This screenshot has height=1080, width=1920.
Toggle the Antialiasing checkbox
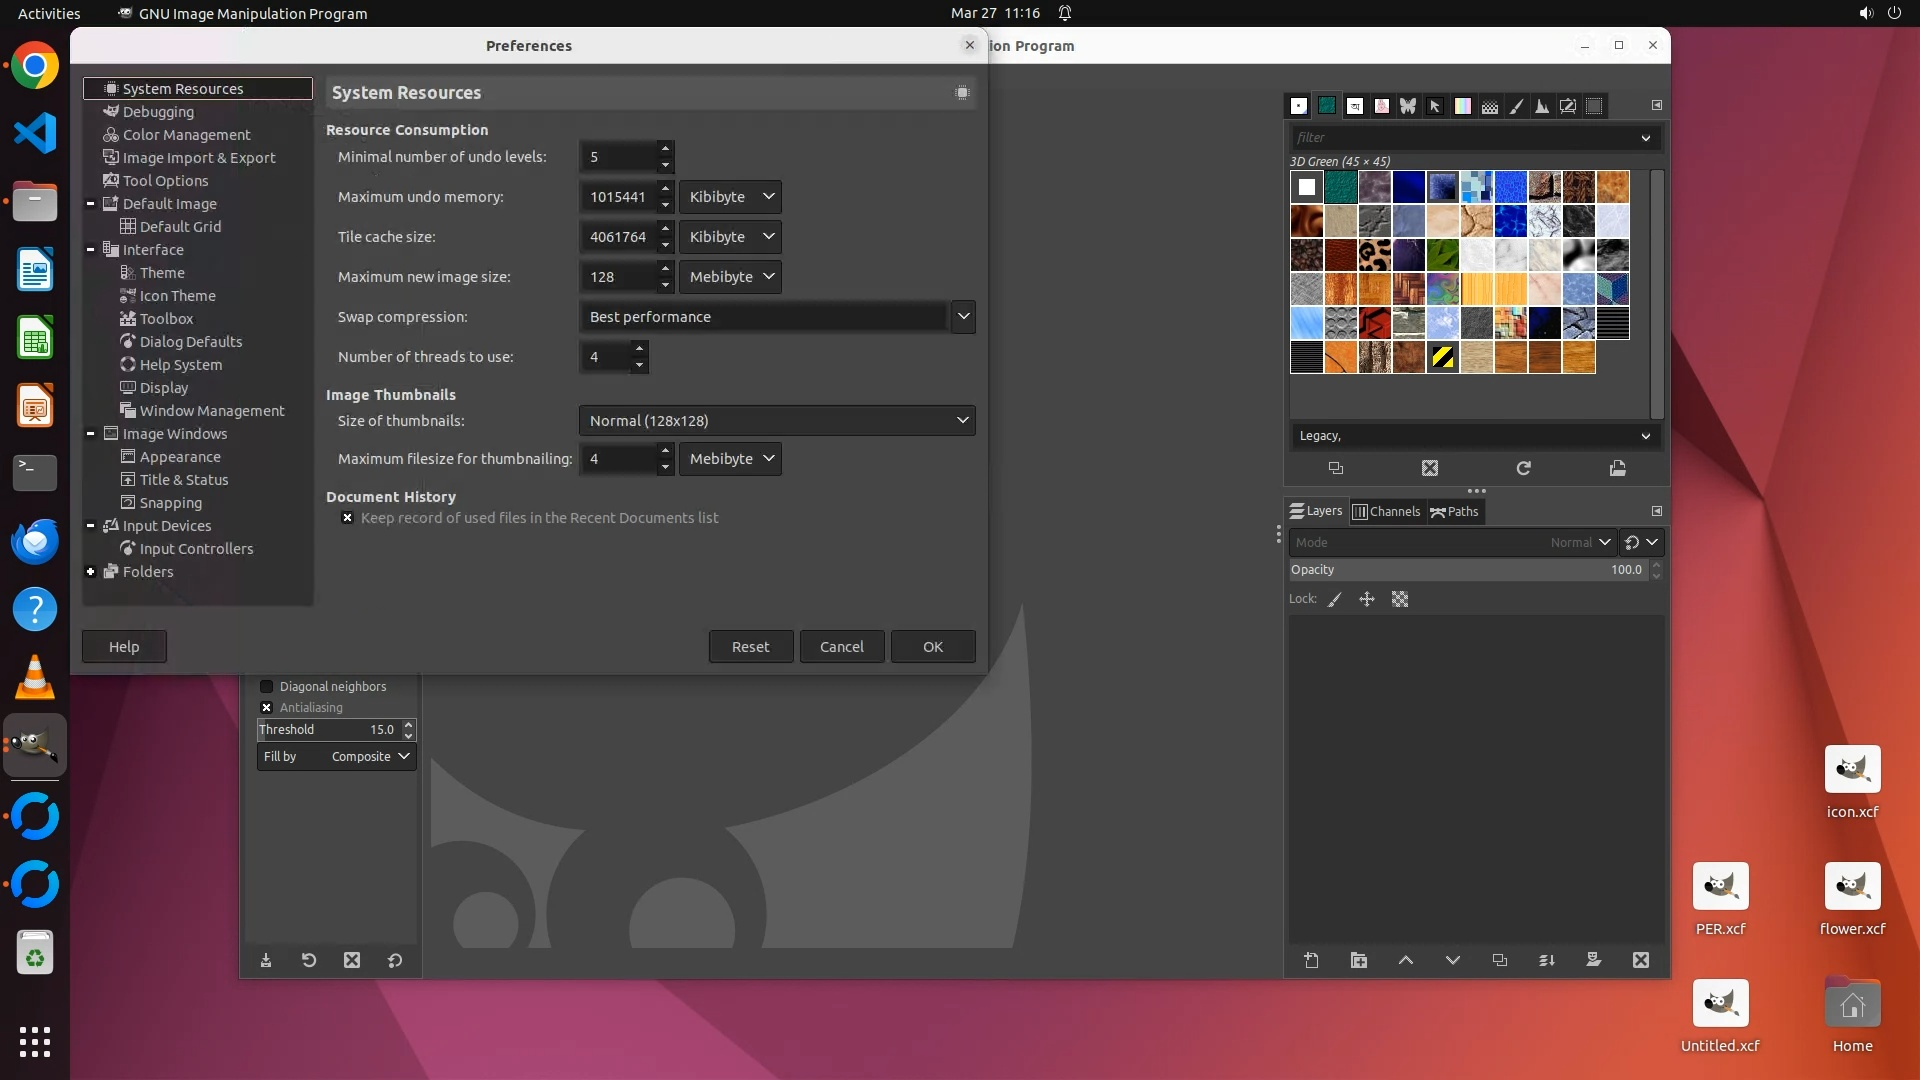[267, 707]
